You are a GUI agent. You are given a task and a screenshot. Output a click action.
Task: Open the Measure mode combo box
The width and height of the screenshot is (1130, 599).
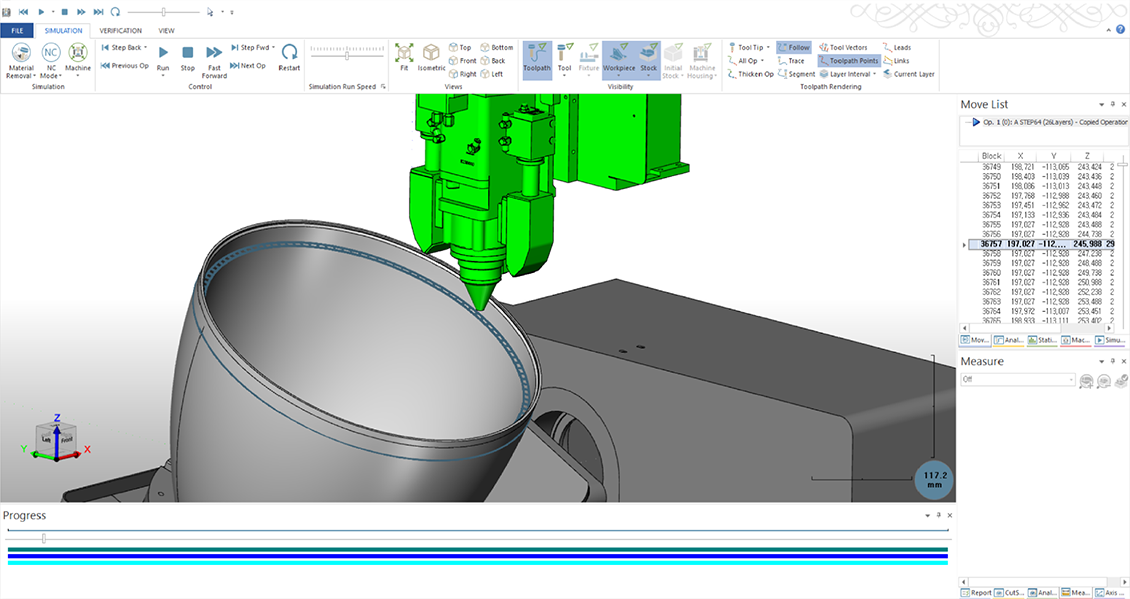point(1018,380)
